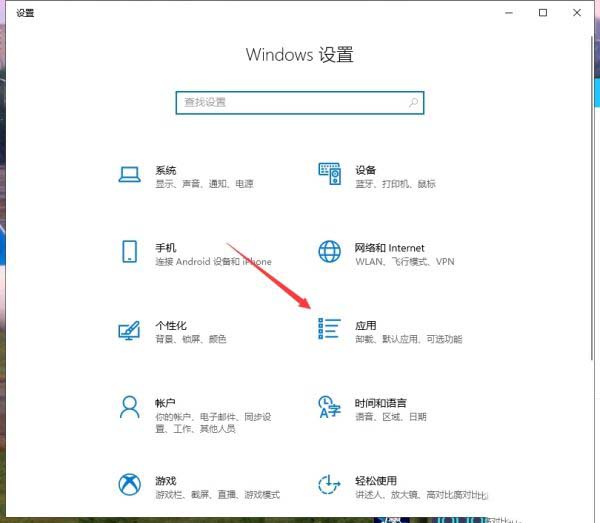This screenshot has width=600, height=523.
Task: Click description 背景、锁屏、颜色
Action: point(191,339)
